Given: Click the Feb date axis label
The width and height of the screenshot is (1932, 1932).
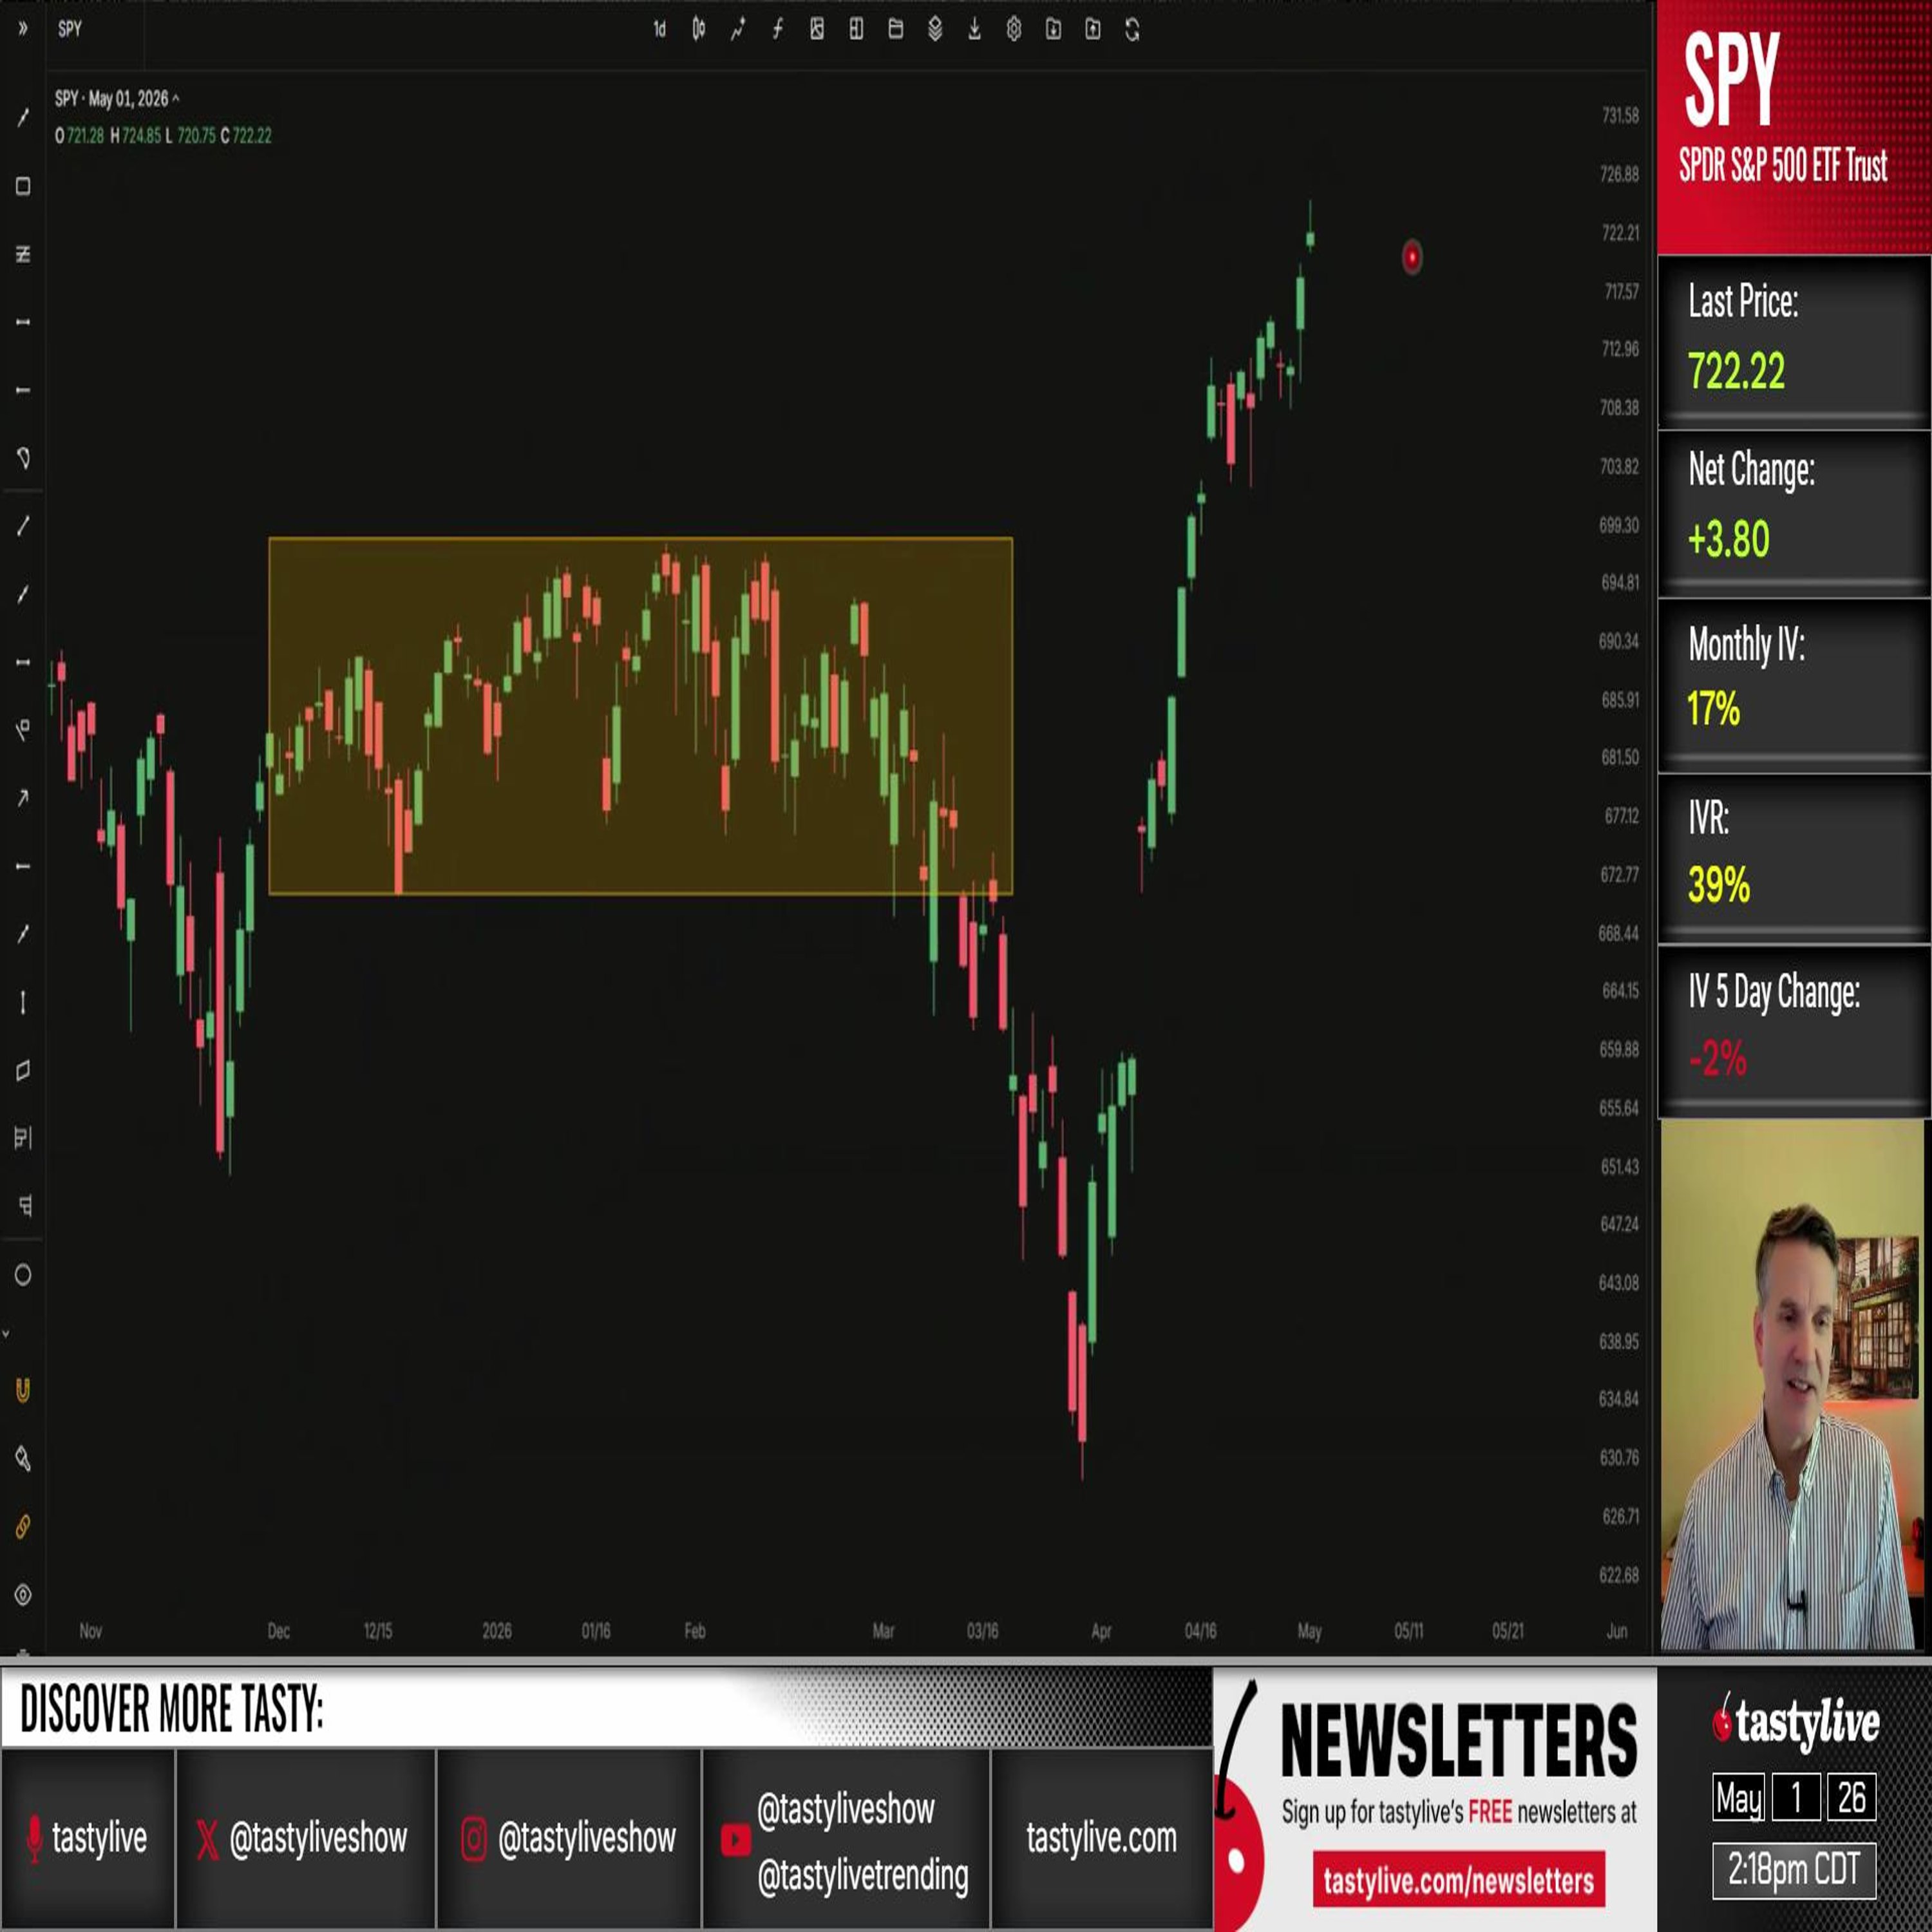Looking at the screenshot, I should pos(695,1631).
